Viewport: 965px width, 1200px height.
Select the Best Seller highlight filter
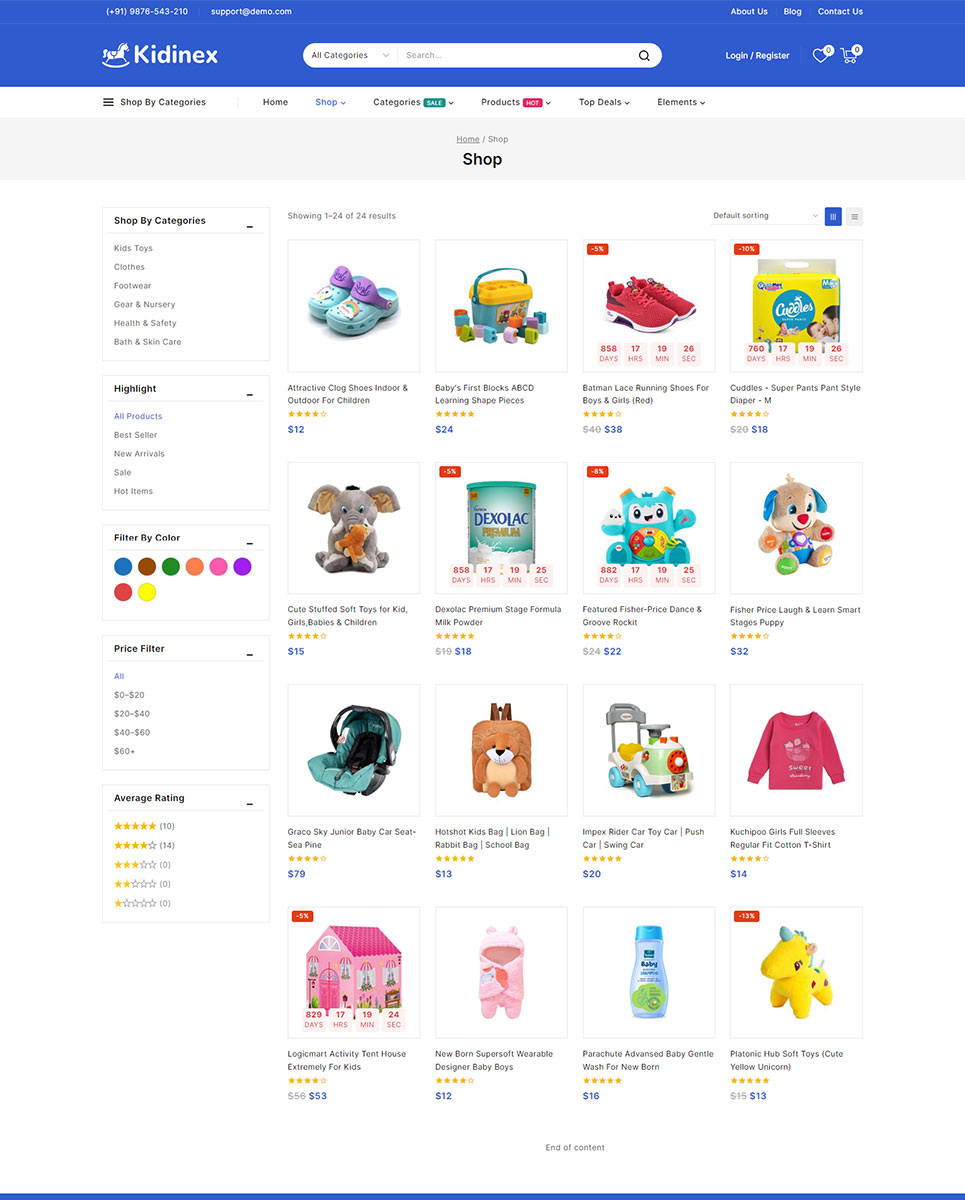(135, 435)
